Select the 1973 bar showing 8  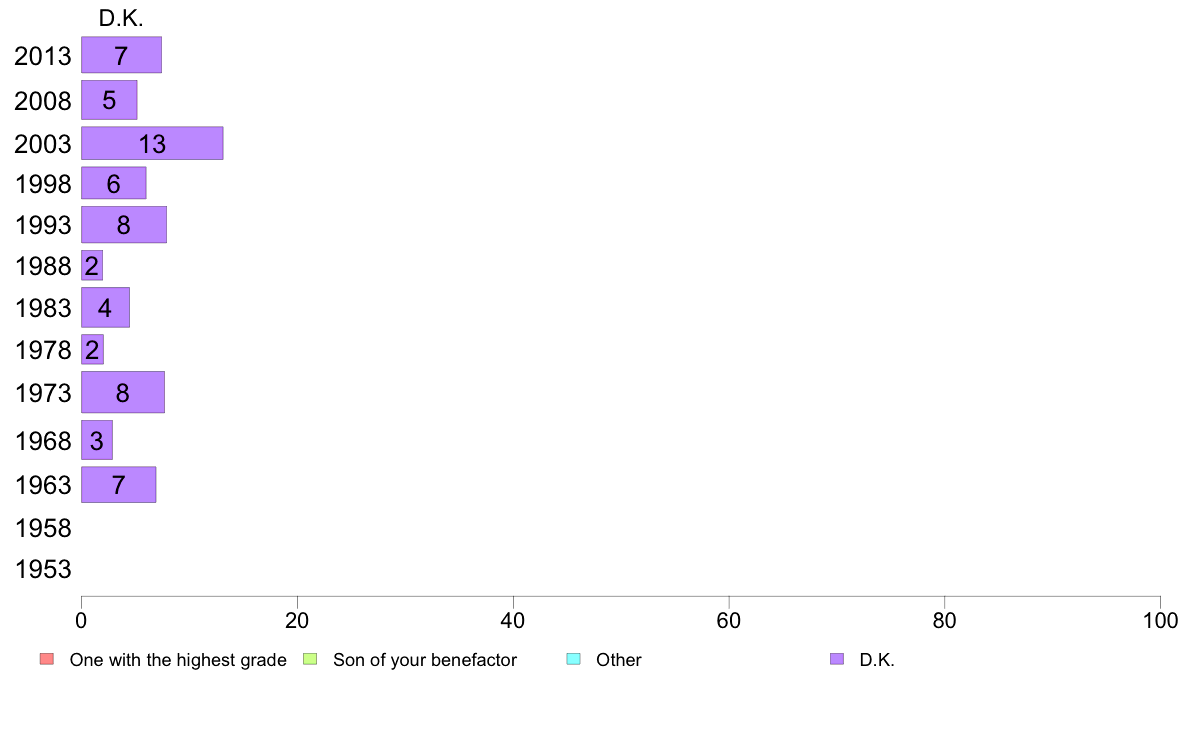[x=123, y=392]
